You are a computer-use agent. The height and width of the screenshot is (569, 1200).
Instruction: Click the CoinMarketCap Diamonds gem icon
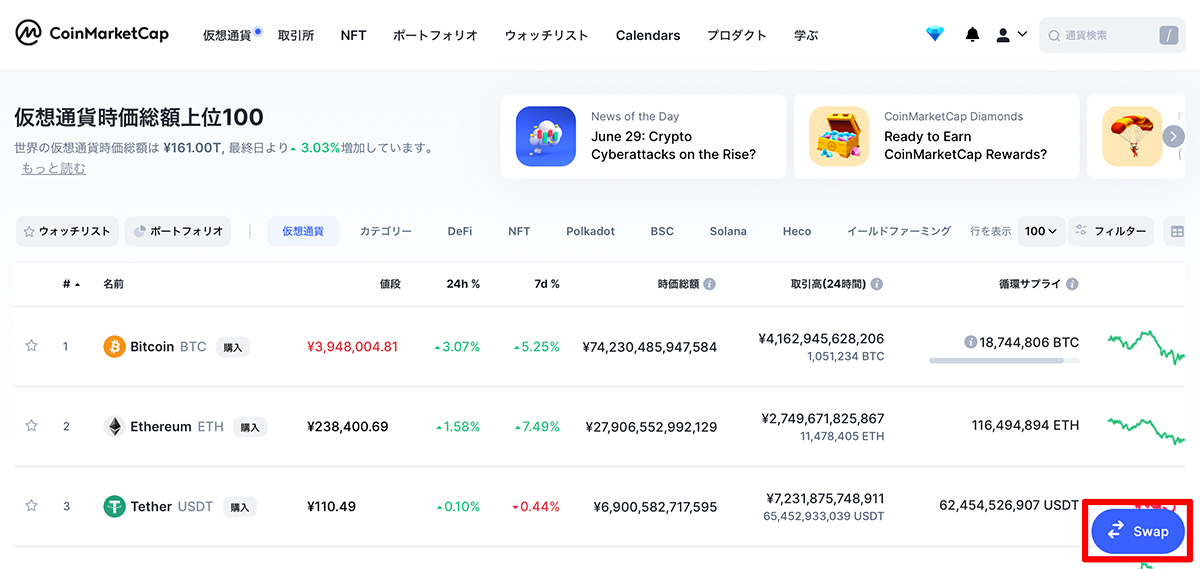click(934, 34)
